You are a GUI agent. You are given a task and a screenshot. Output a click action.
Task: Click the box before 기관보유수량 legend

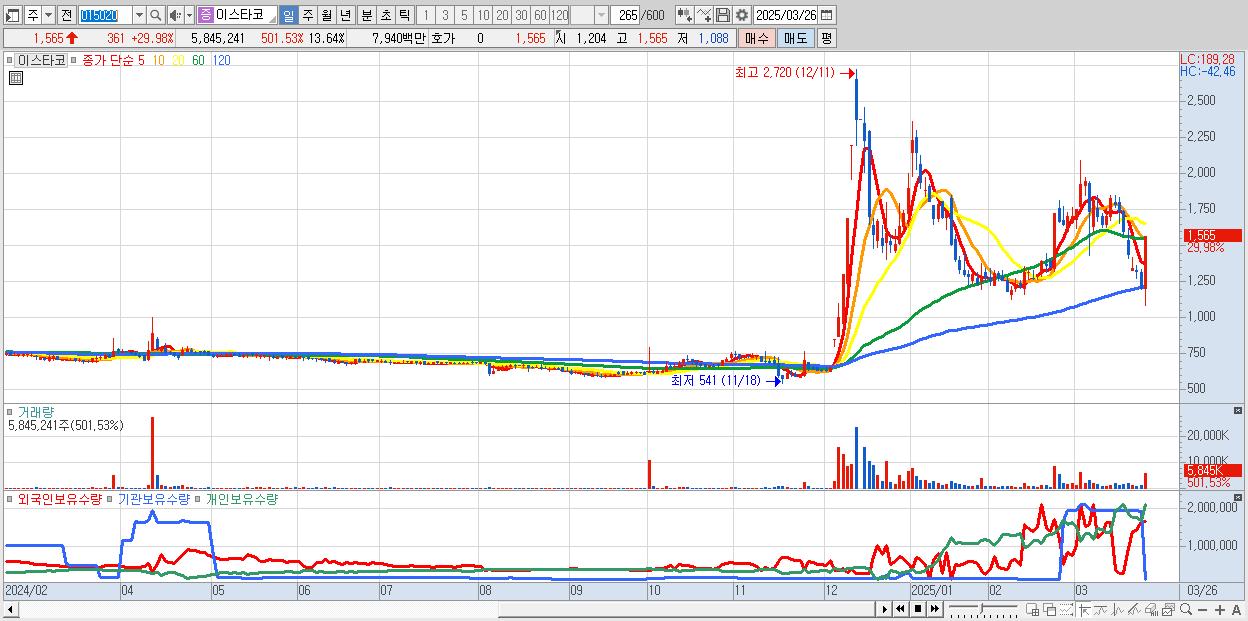click(110, 498)
